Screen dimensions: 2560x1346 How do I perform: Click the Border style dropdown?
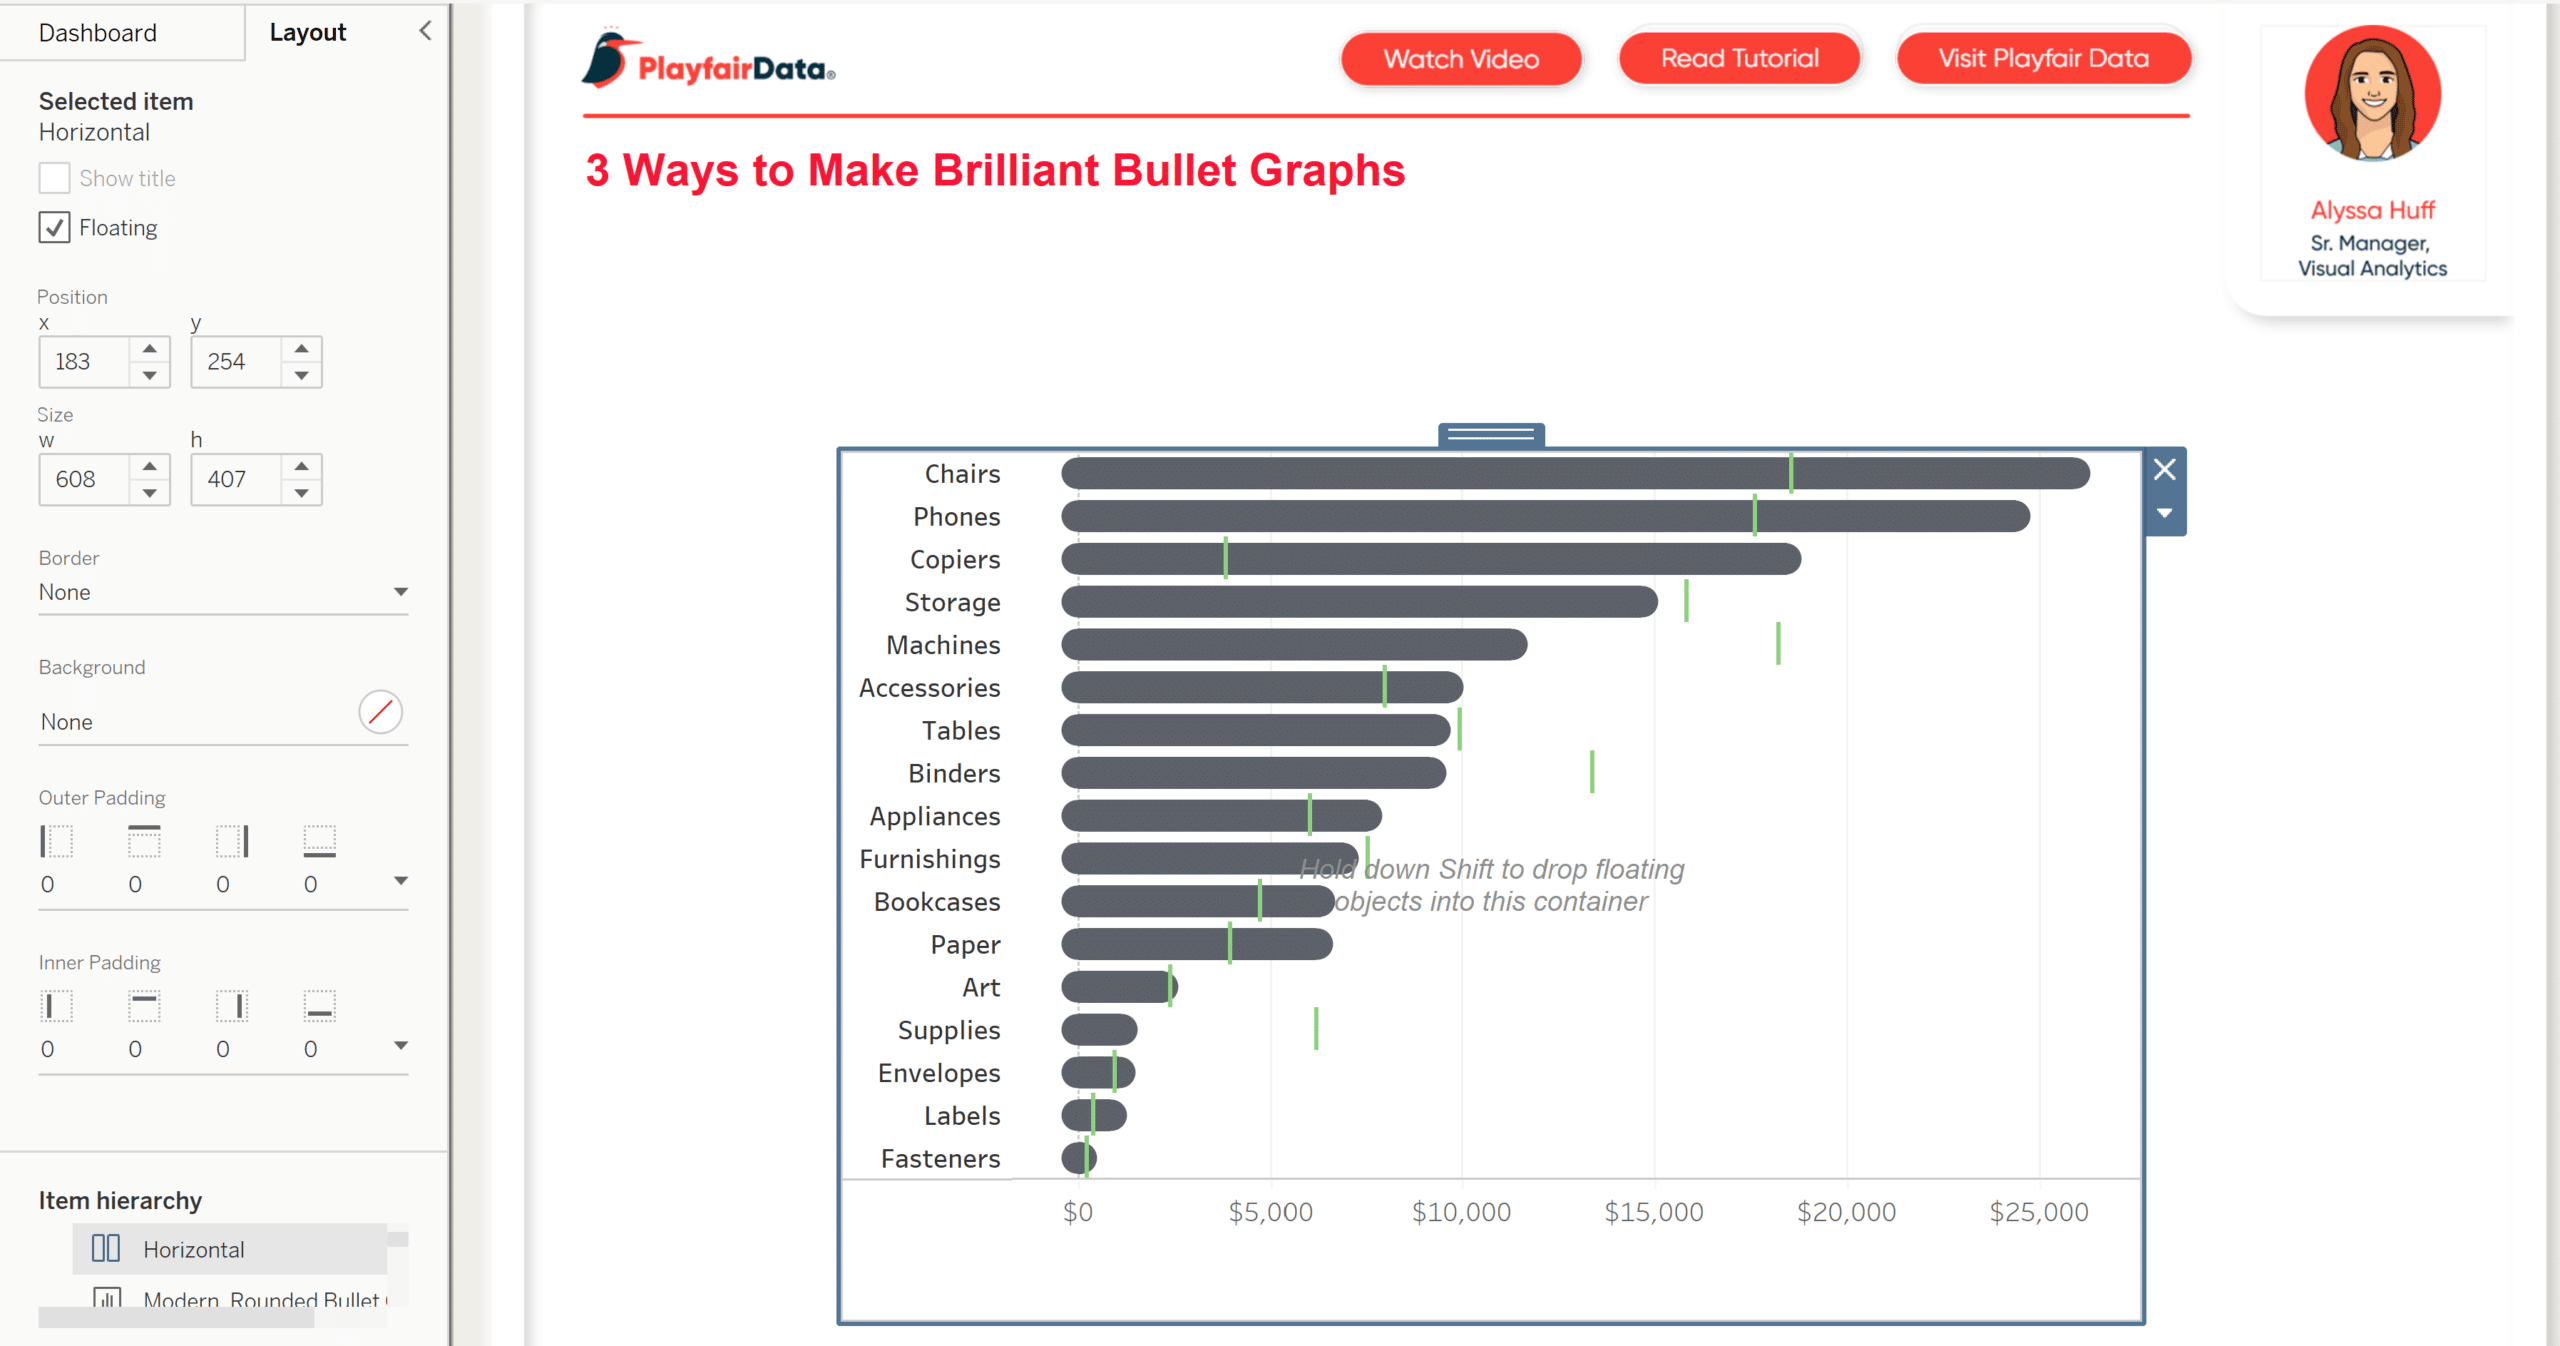click(x=220, y=591)
